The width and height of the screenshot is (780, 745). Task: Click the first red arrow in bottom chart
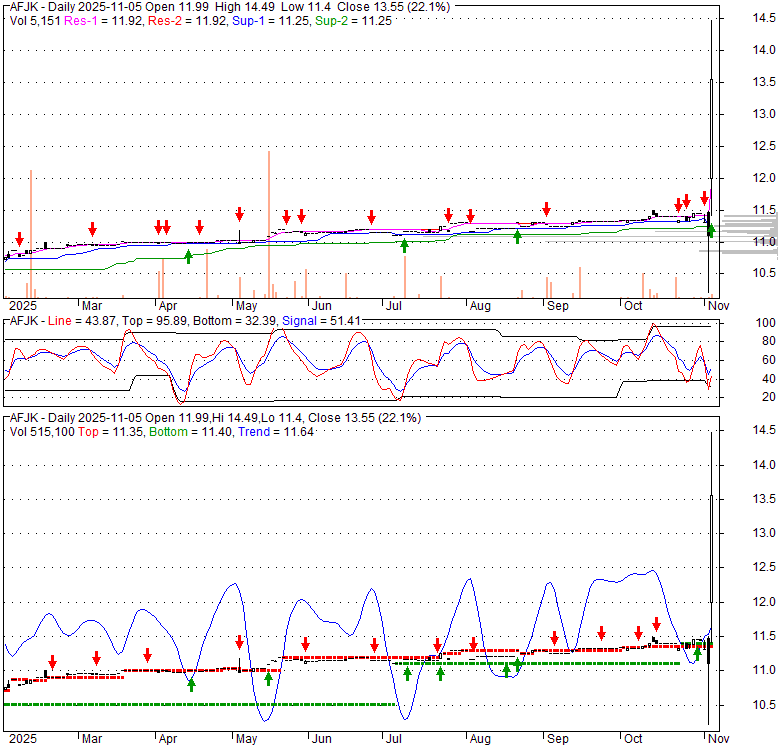click(52, 661)
